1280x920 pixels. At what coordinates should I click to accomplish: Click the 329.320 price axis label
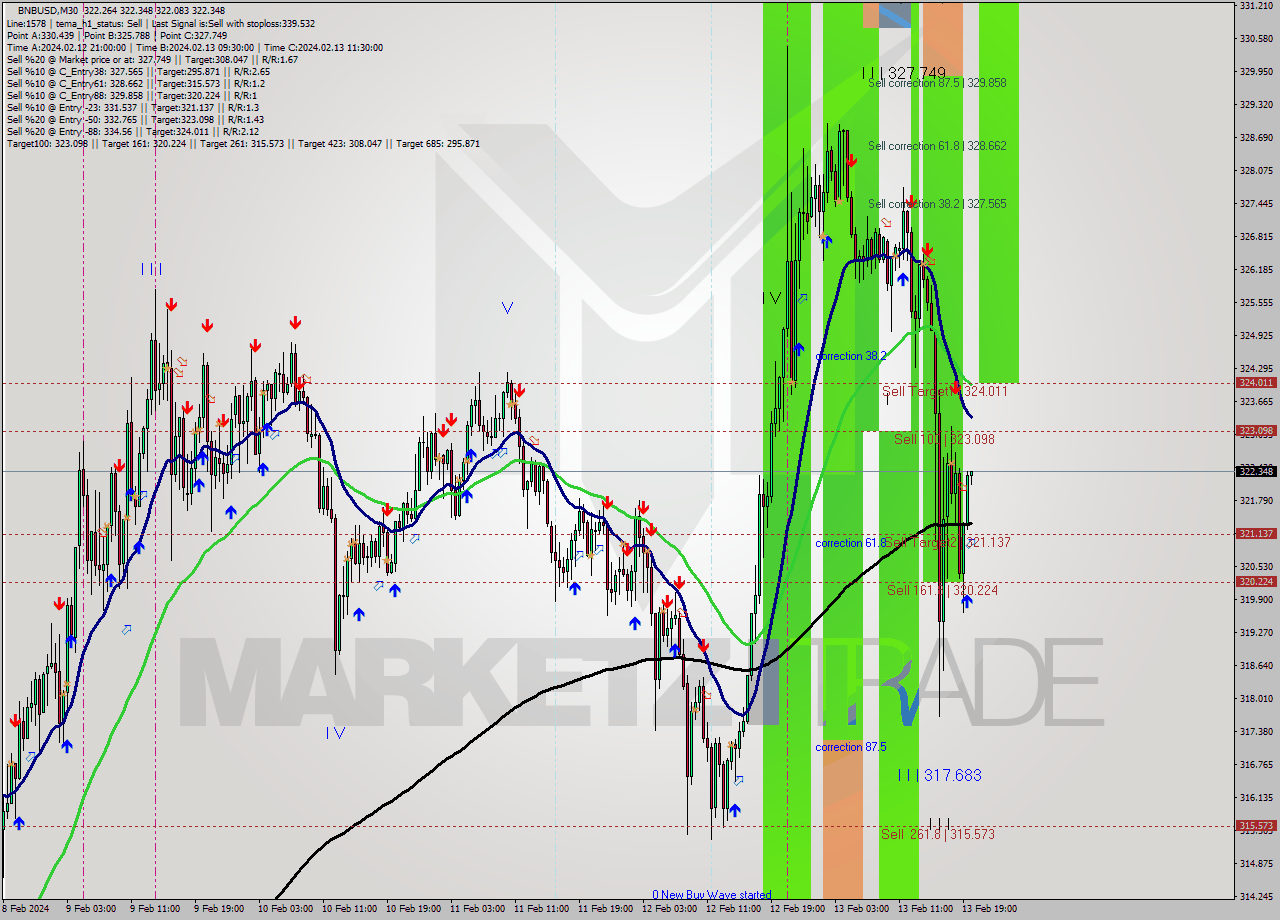click(x=1256, y=105)
